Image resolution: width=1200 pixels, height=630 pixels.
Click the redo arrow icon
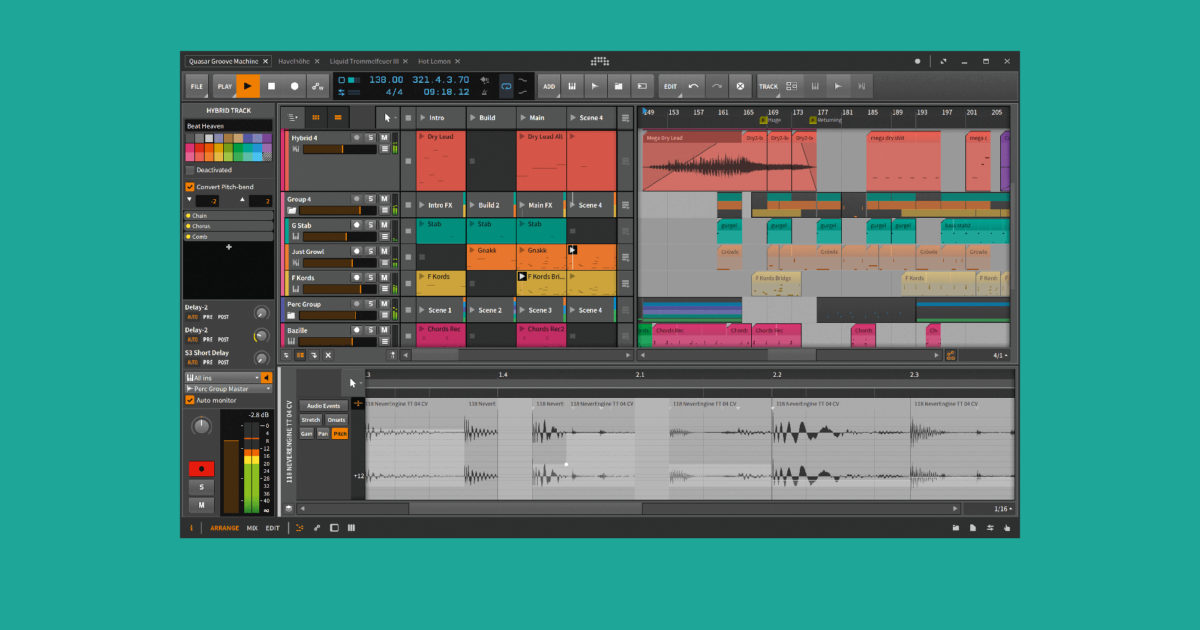tap(717, 86)
